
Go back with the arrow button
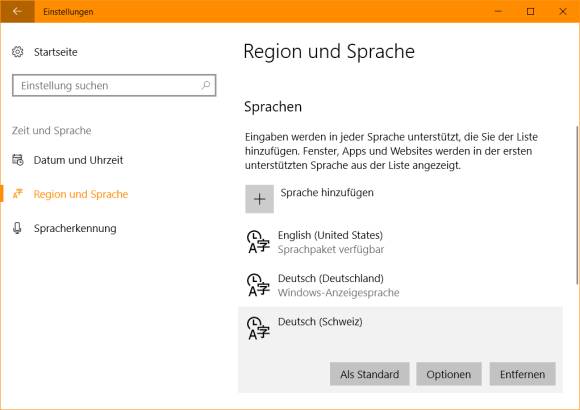(17, 11)
